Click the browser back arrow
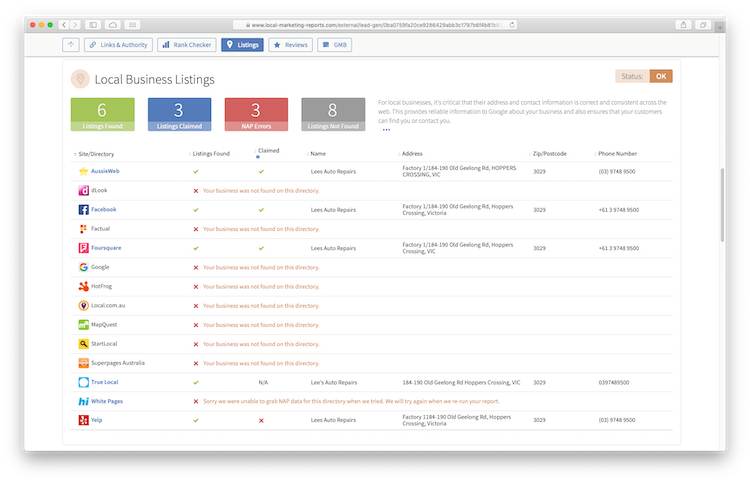Image resolution: width=750 pixels, height=483 pixels. tap(64, 24)
